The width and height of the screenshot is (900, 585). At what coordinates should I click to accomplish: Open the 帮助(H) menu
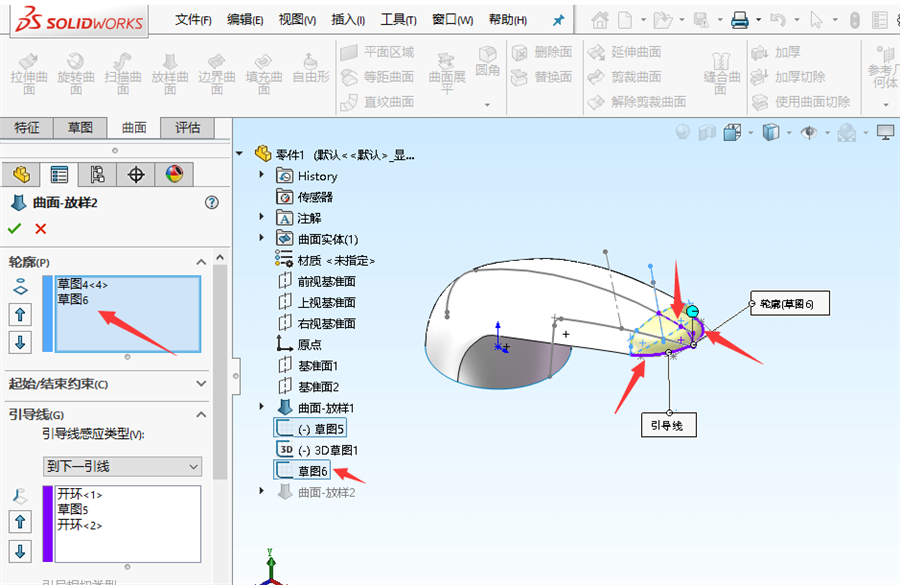[x=507, y=20]
